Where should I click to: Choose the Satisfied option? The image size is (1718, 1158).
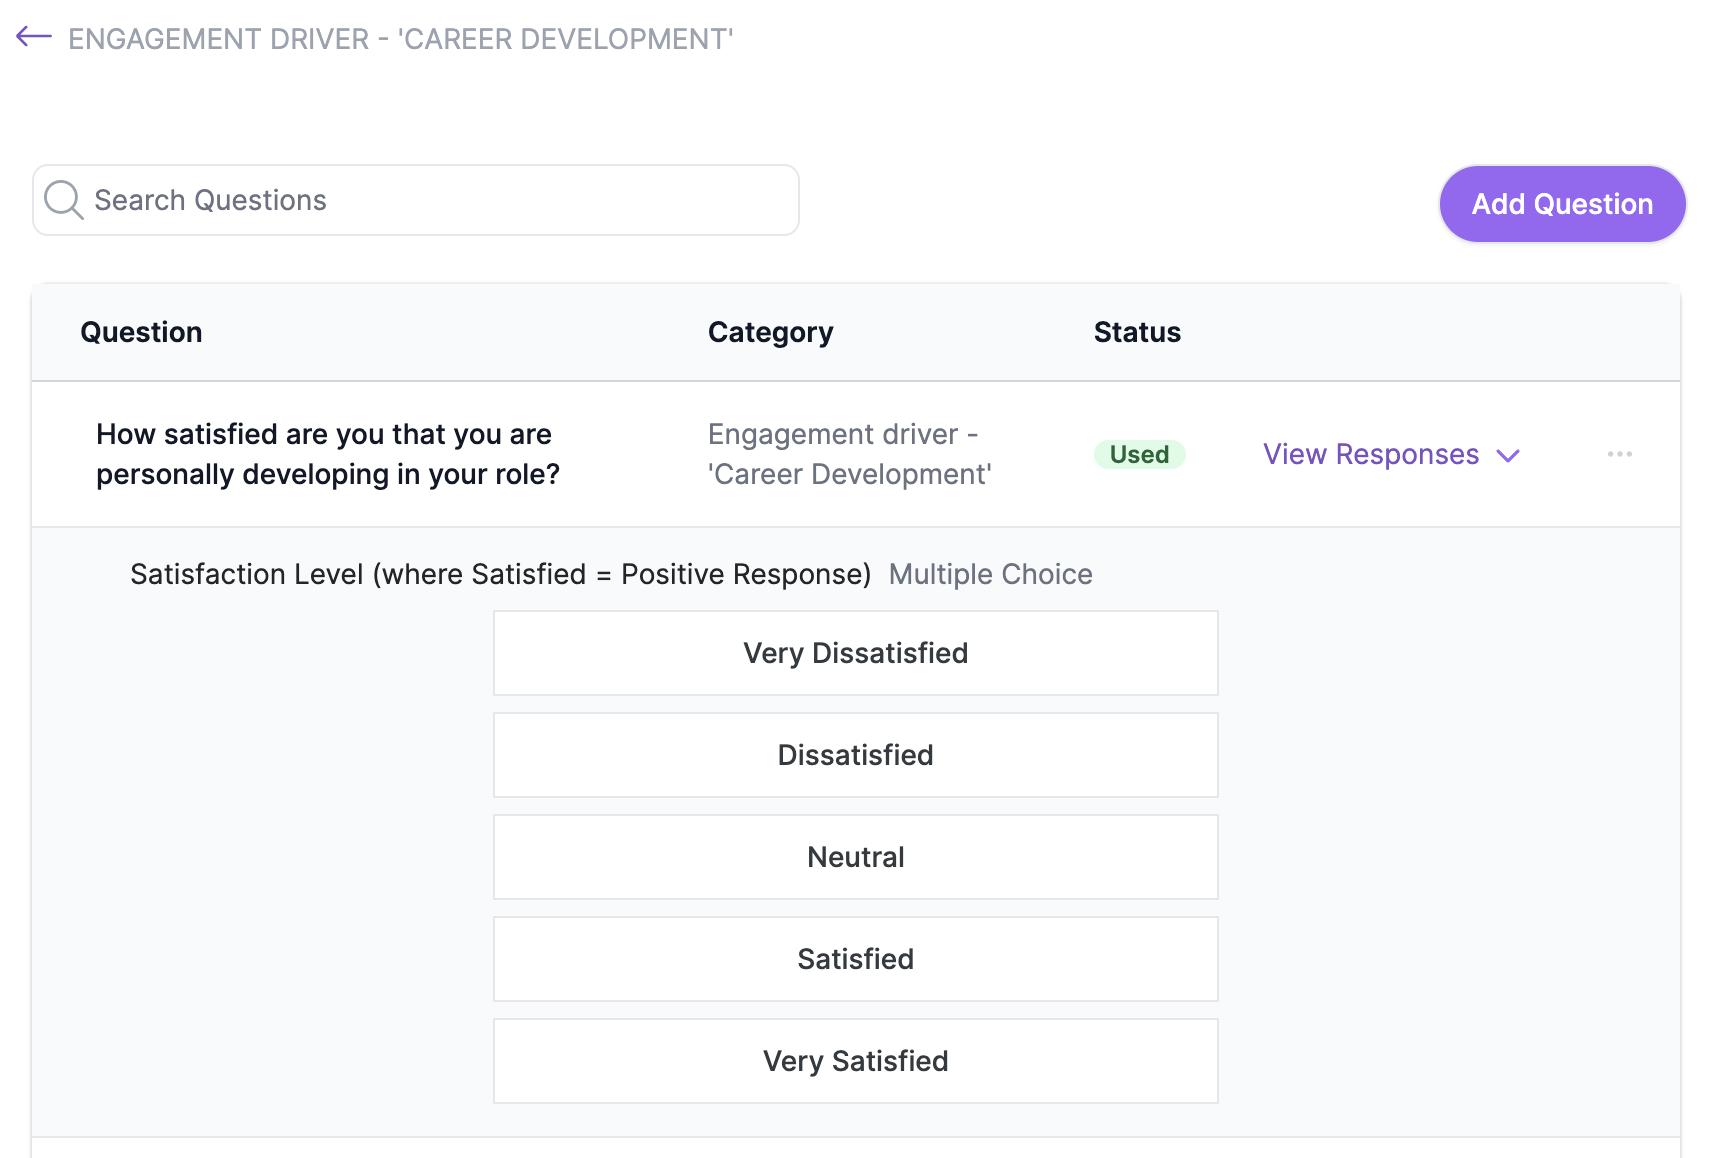point(856,959)
